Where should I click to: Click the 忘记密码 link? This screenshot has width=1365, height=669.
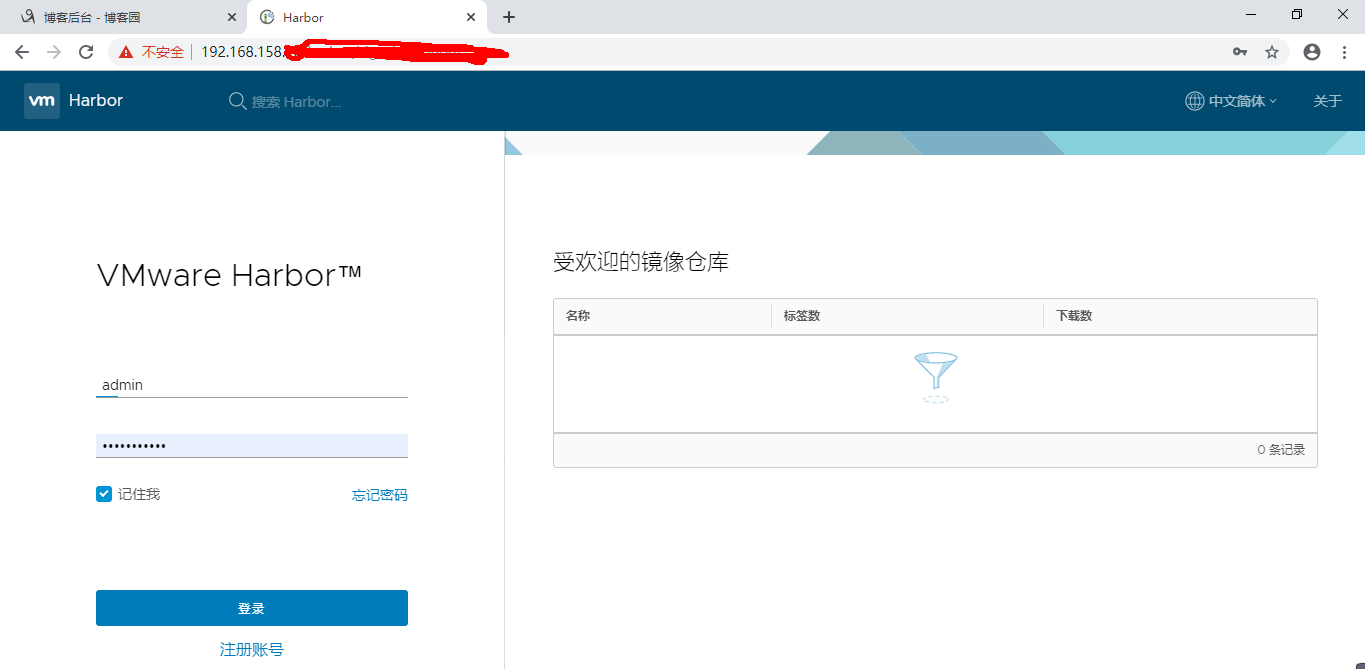click(380, 495)
